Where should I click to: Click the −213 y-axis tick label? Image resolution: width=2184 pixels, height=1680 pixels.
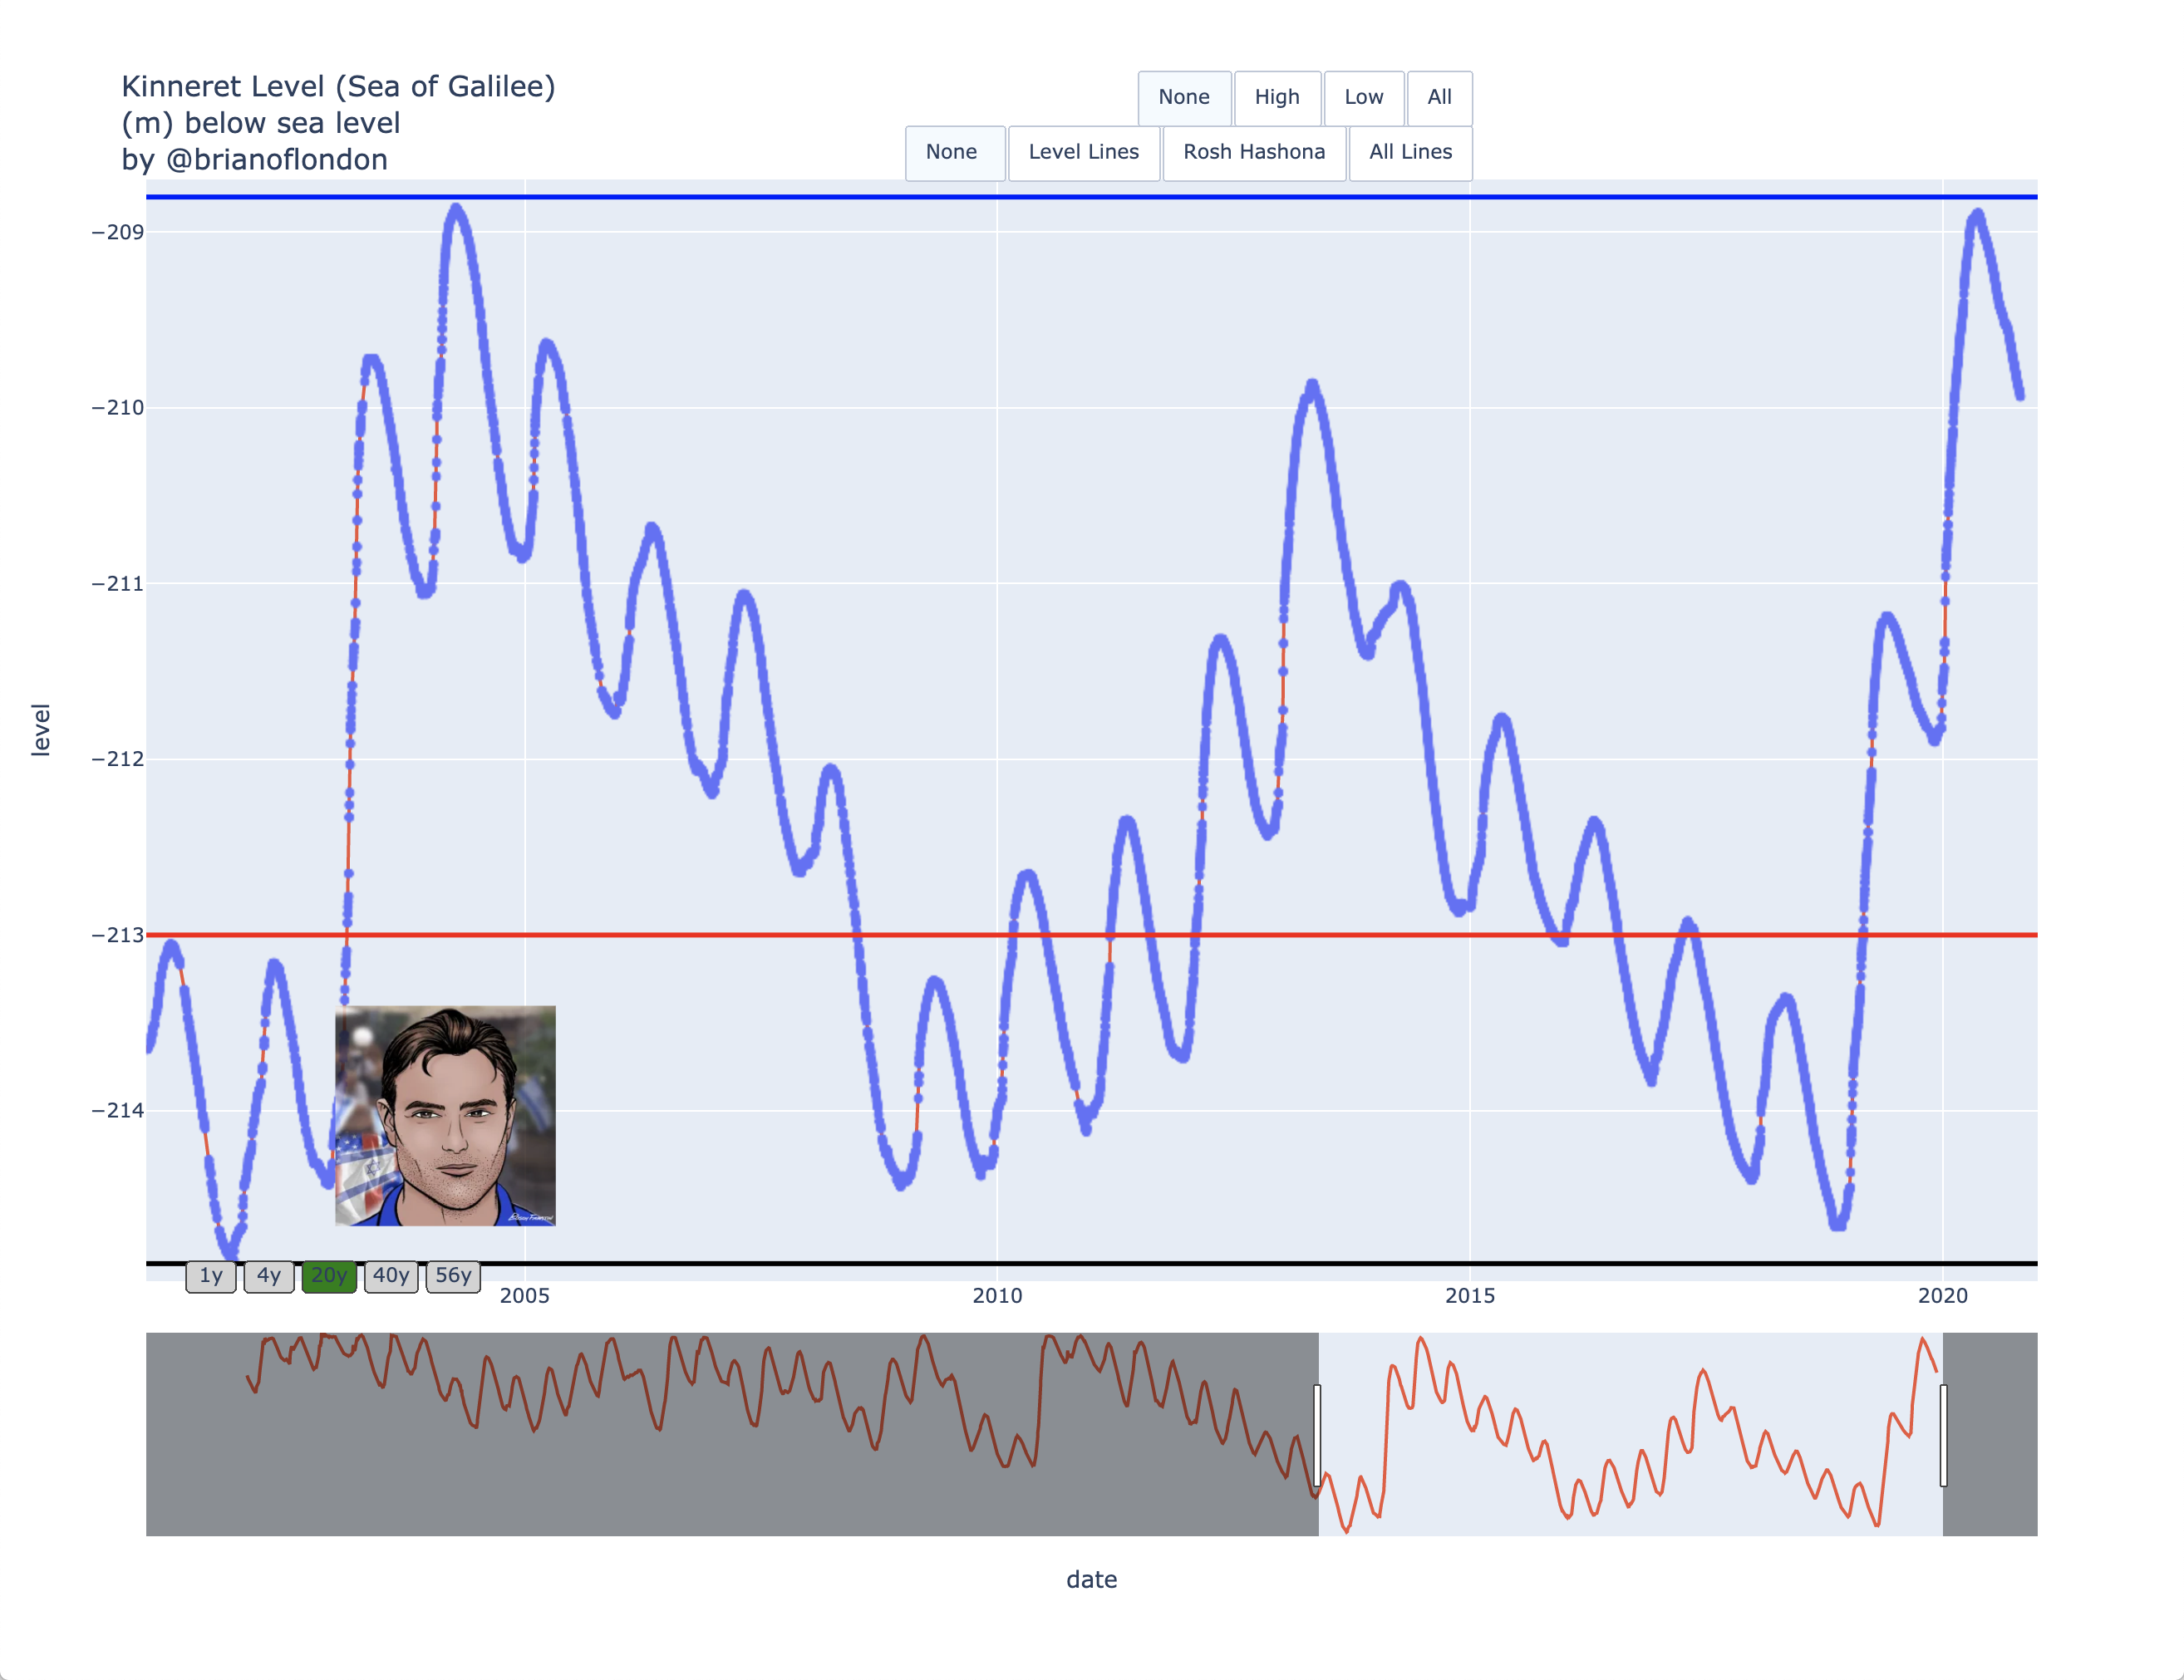click(117, 935)
